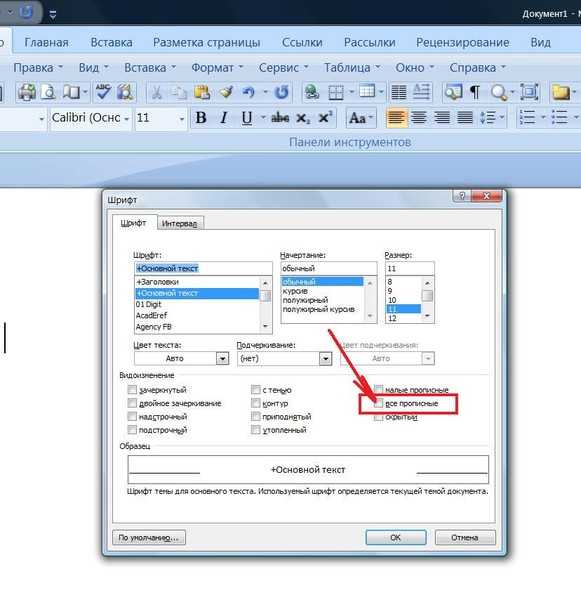Click the 'По умолчанию...' button
Viewport: 581px width, 600px height.
pyautogui.click(x=149, y=537)
